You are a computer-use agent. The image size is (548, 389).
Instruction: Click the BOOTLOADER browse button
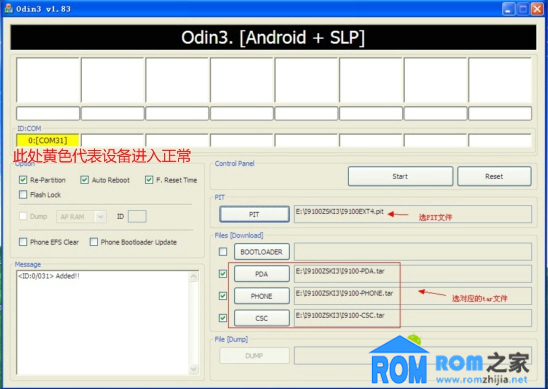tap(262, 252)
